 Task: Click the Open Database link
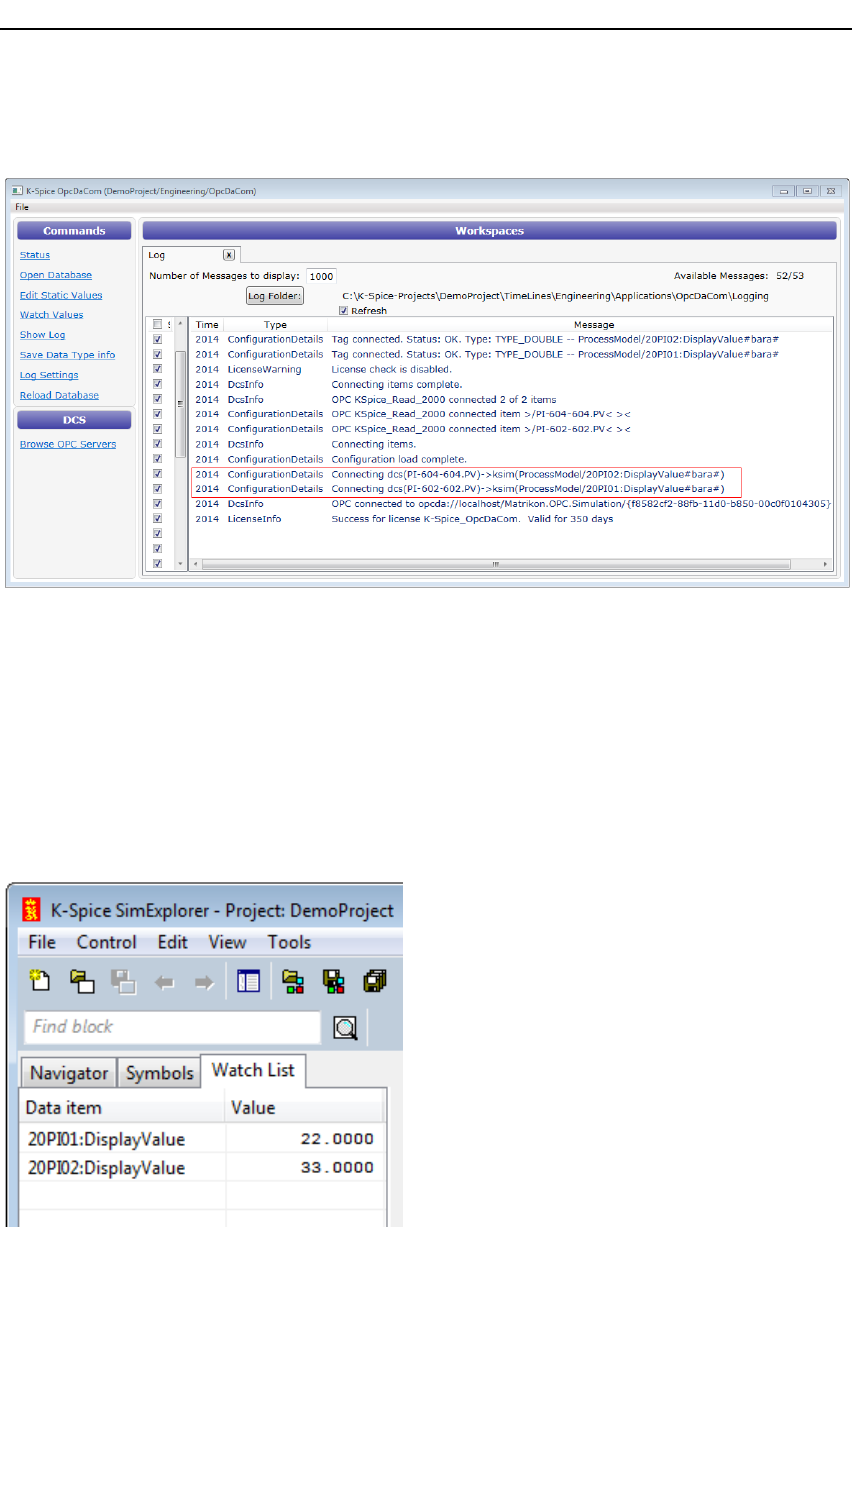(56, 275)
